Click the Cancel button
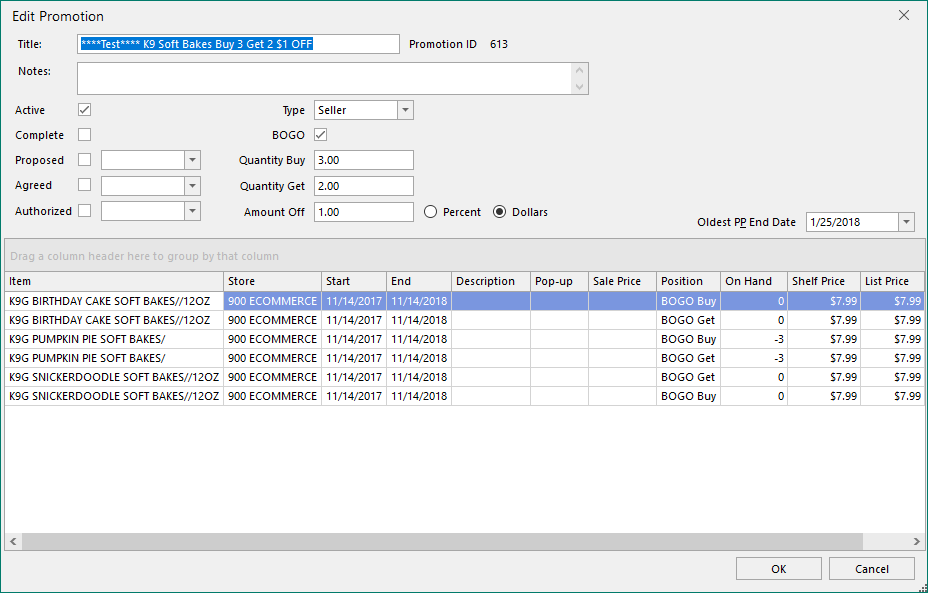929x593 pixels. tap(872, 569)
